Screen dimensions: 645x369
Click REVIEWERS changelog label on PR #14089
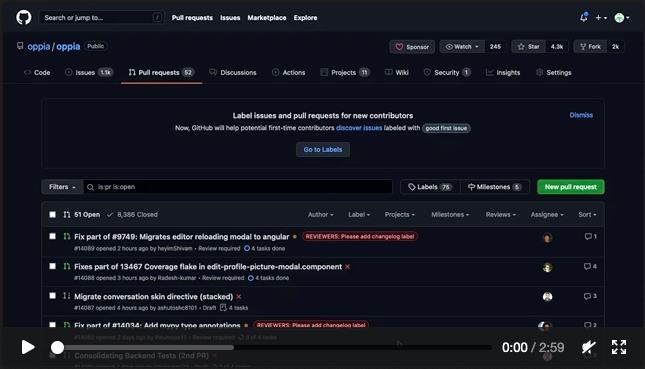360,237
